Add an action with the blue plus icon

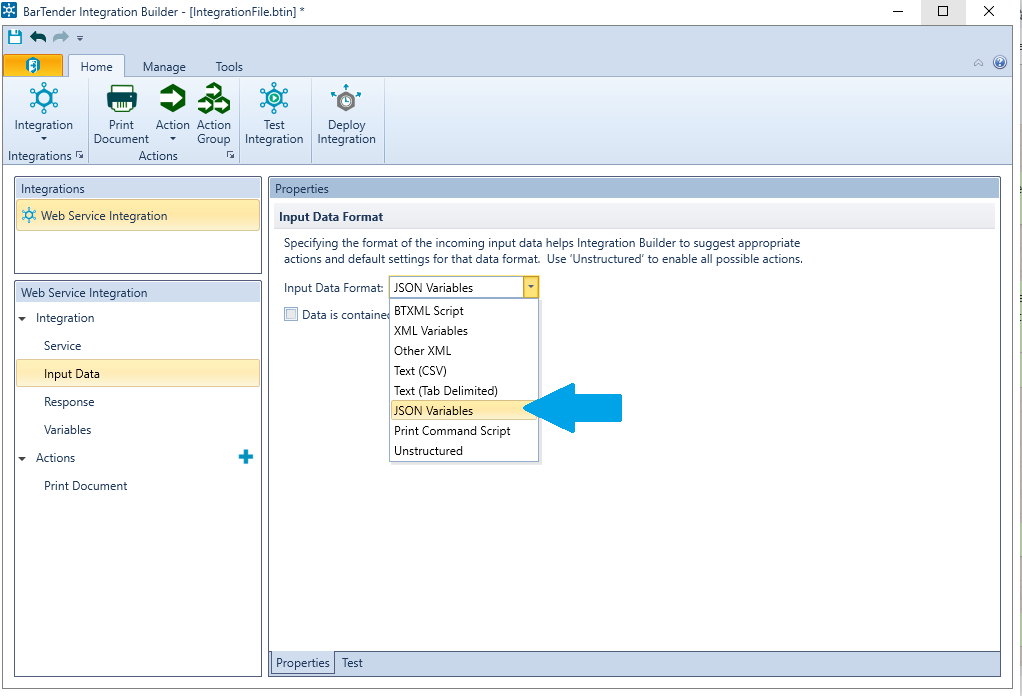[246, 457]
